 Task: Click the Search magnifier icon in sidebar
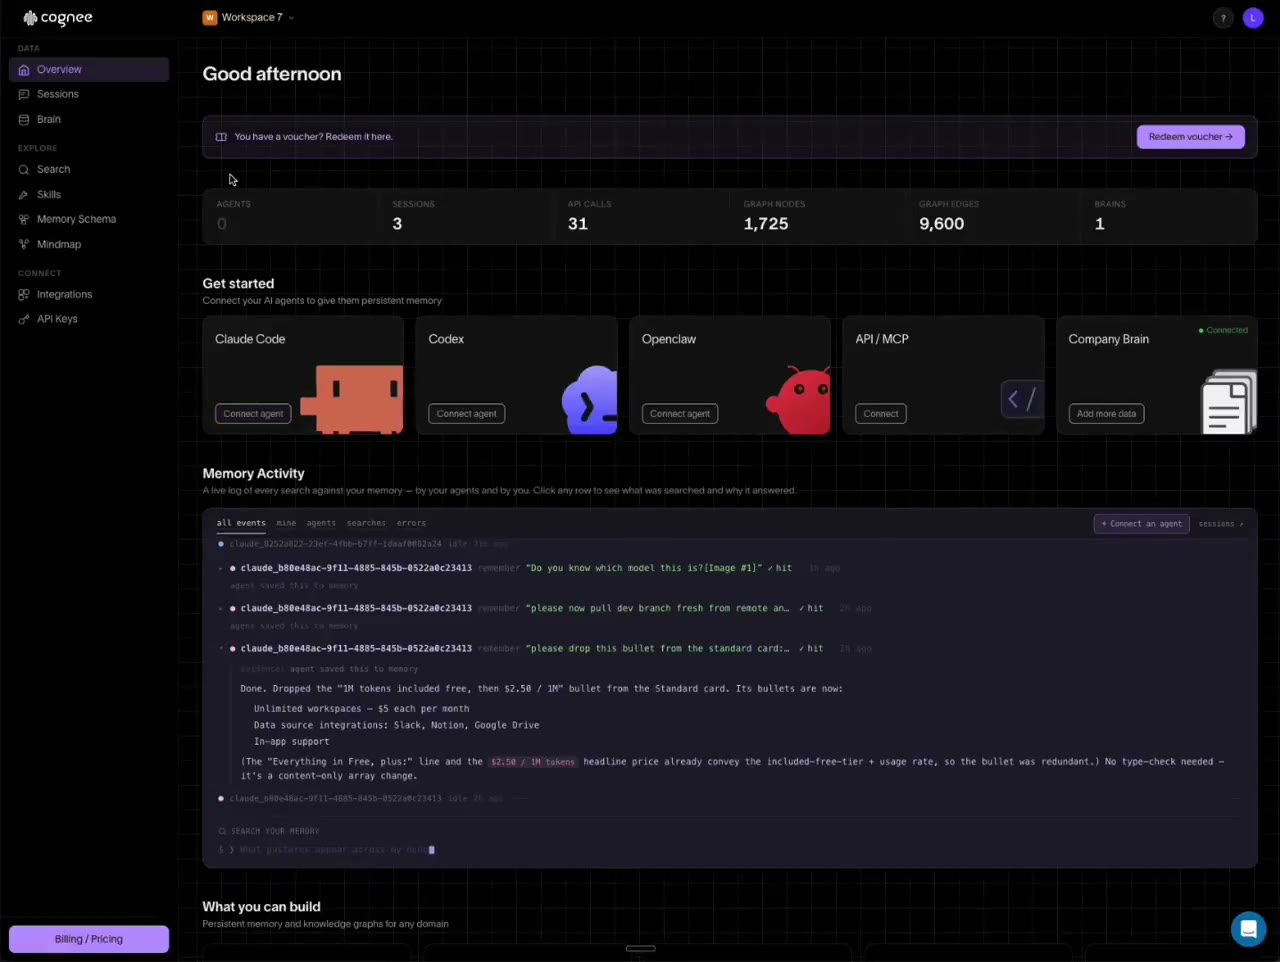(x=24, y=170)
